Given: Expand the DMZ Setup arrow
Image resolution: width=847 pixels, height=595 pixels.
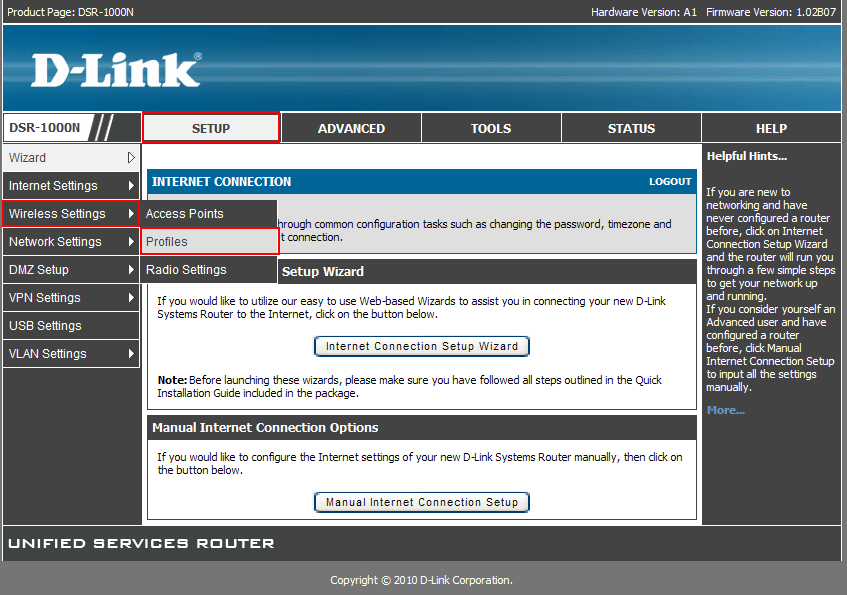Looking at the screenshot, I should [131, 270].
